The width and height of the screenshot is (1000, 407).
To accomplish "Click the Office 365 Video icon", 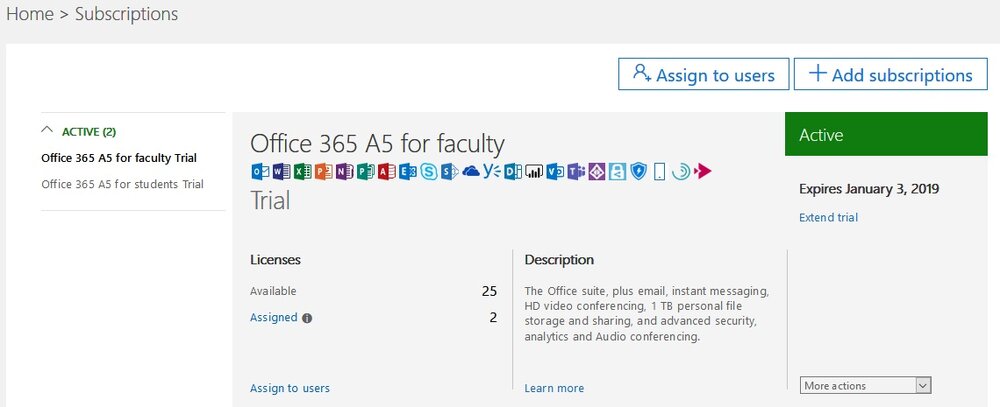I will (x=555, y=172).
